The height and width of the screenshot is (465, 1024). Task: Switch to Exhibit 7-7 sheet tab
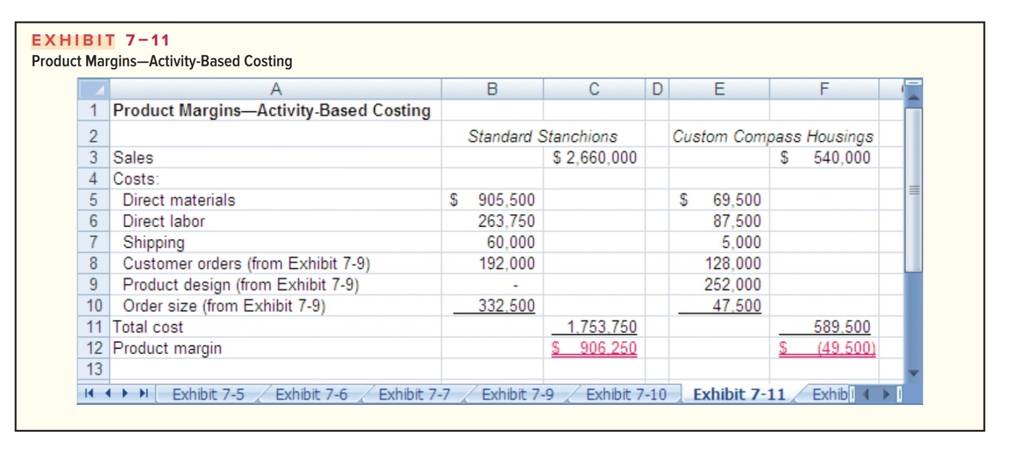click(x=415, y=394)
